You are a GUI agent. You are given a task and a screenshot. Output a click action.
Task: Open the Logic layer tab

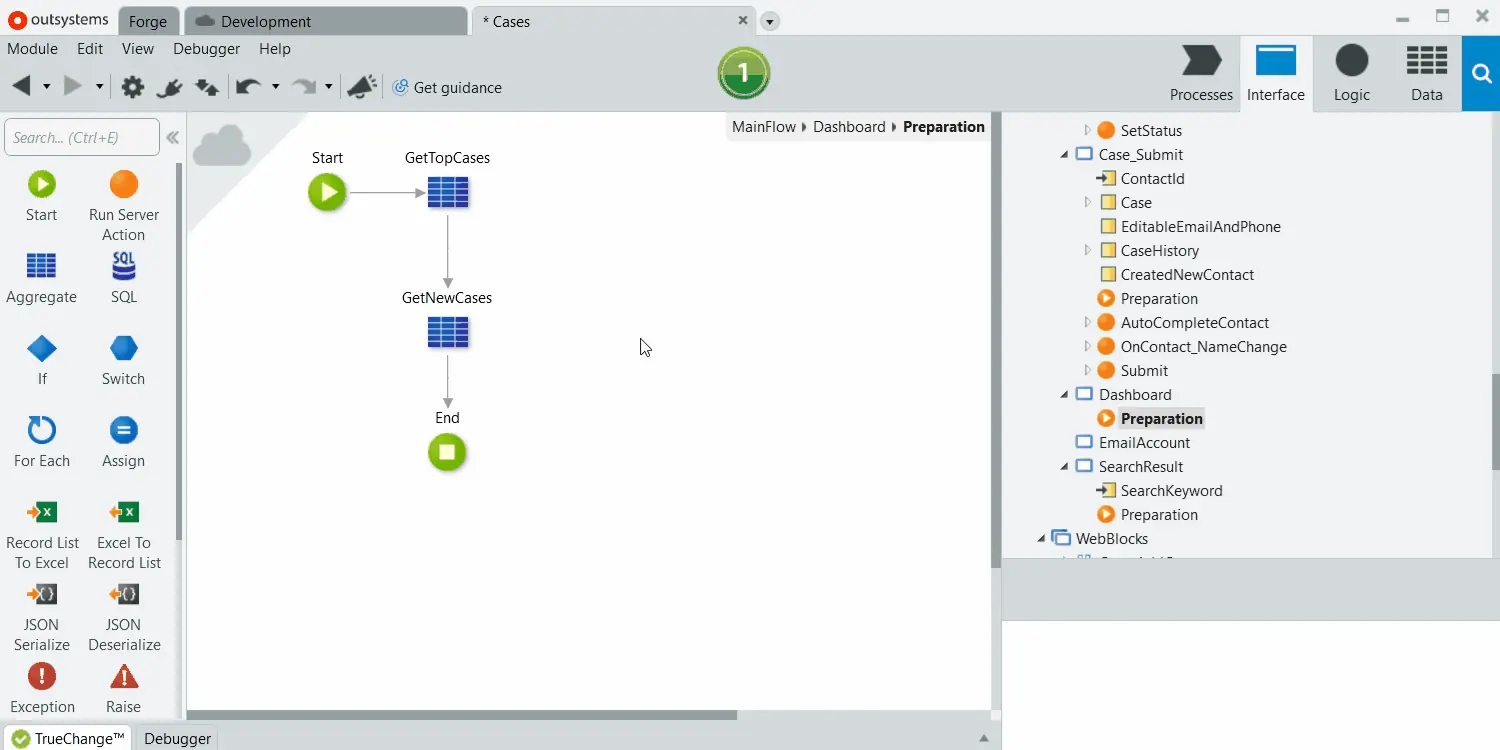click(1351, 74)
